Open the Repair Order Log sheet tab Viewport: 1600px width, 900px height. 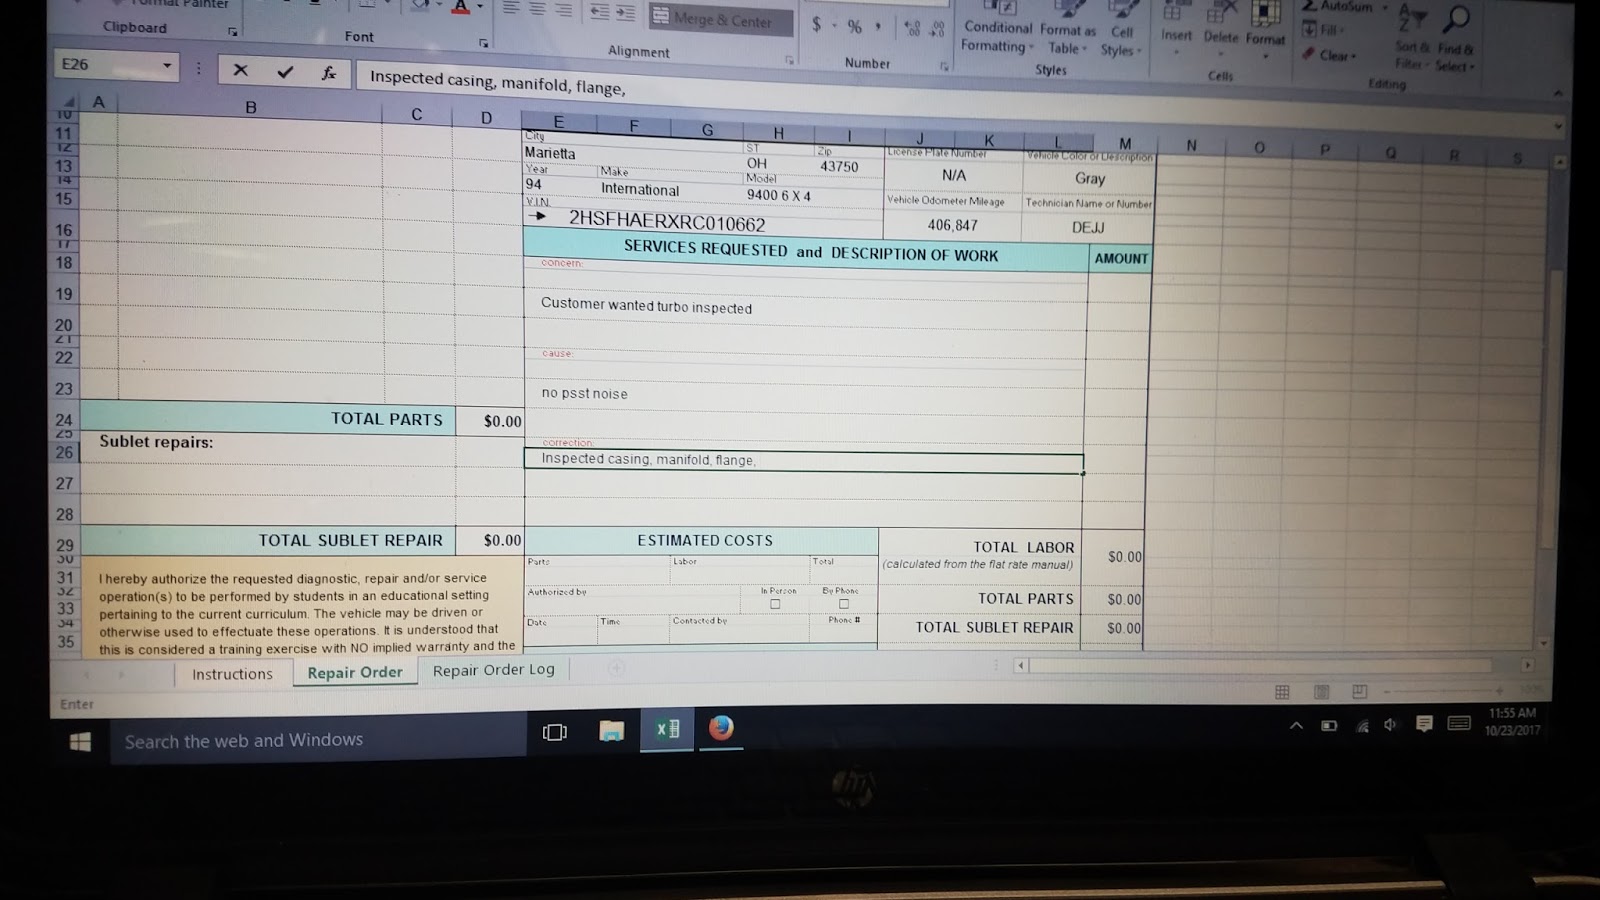493,669
